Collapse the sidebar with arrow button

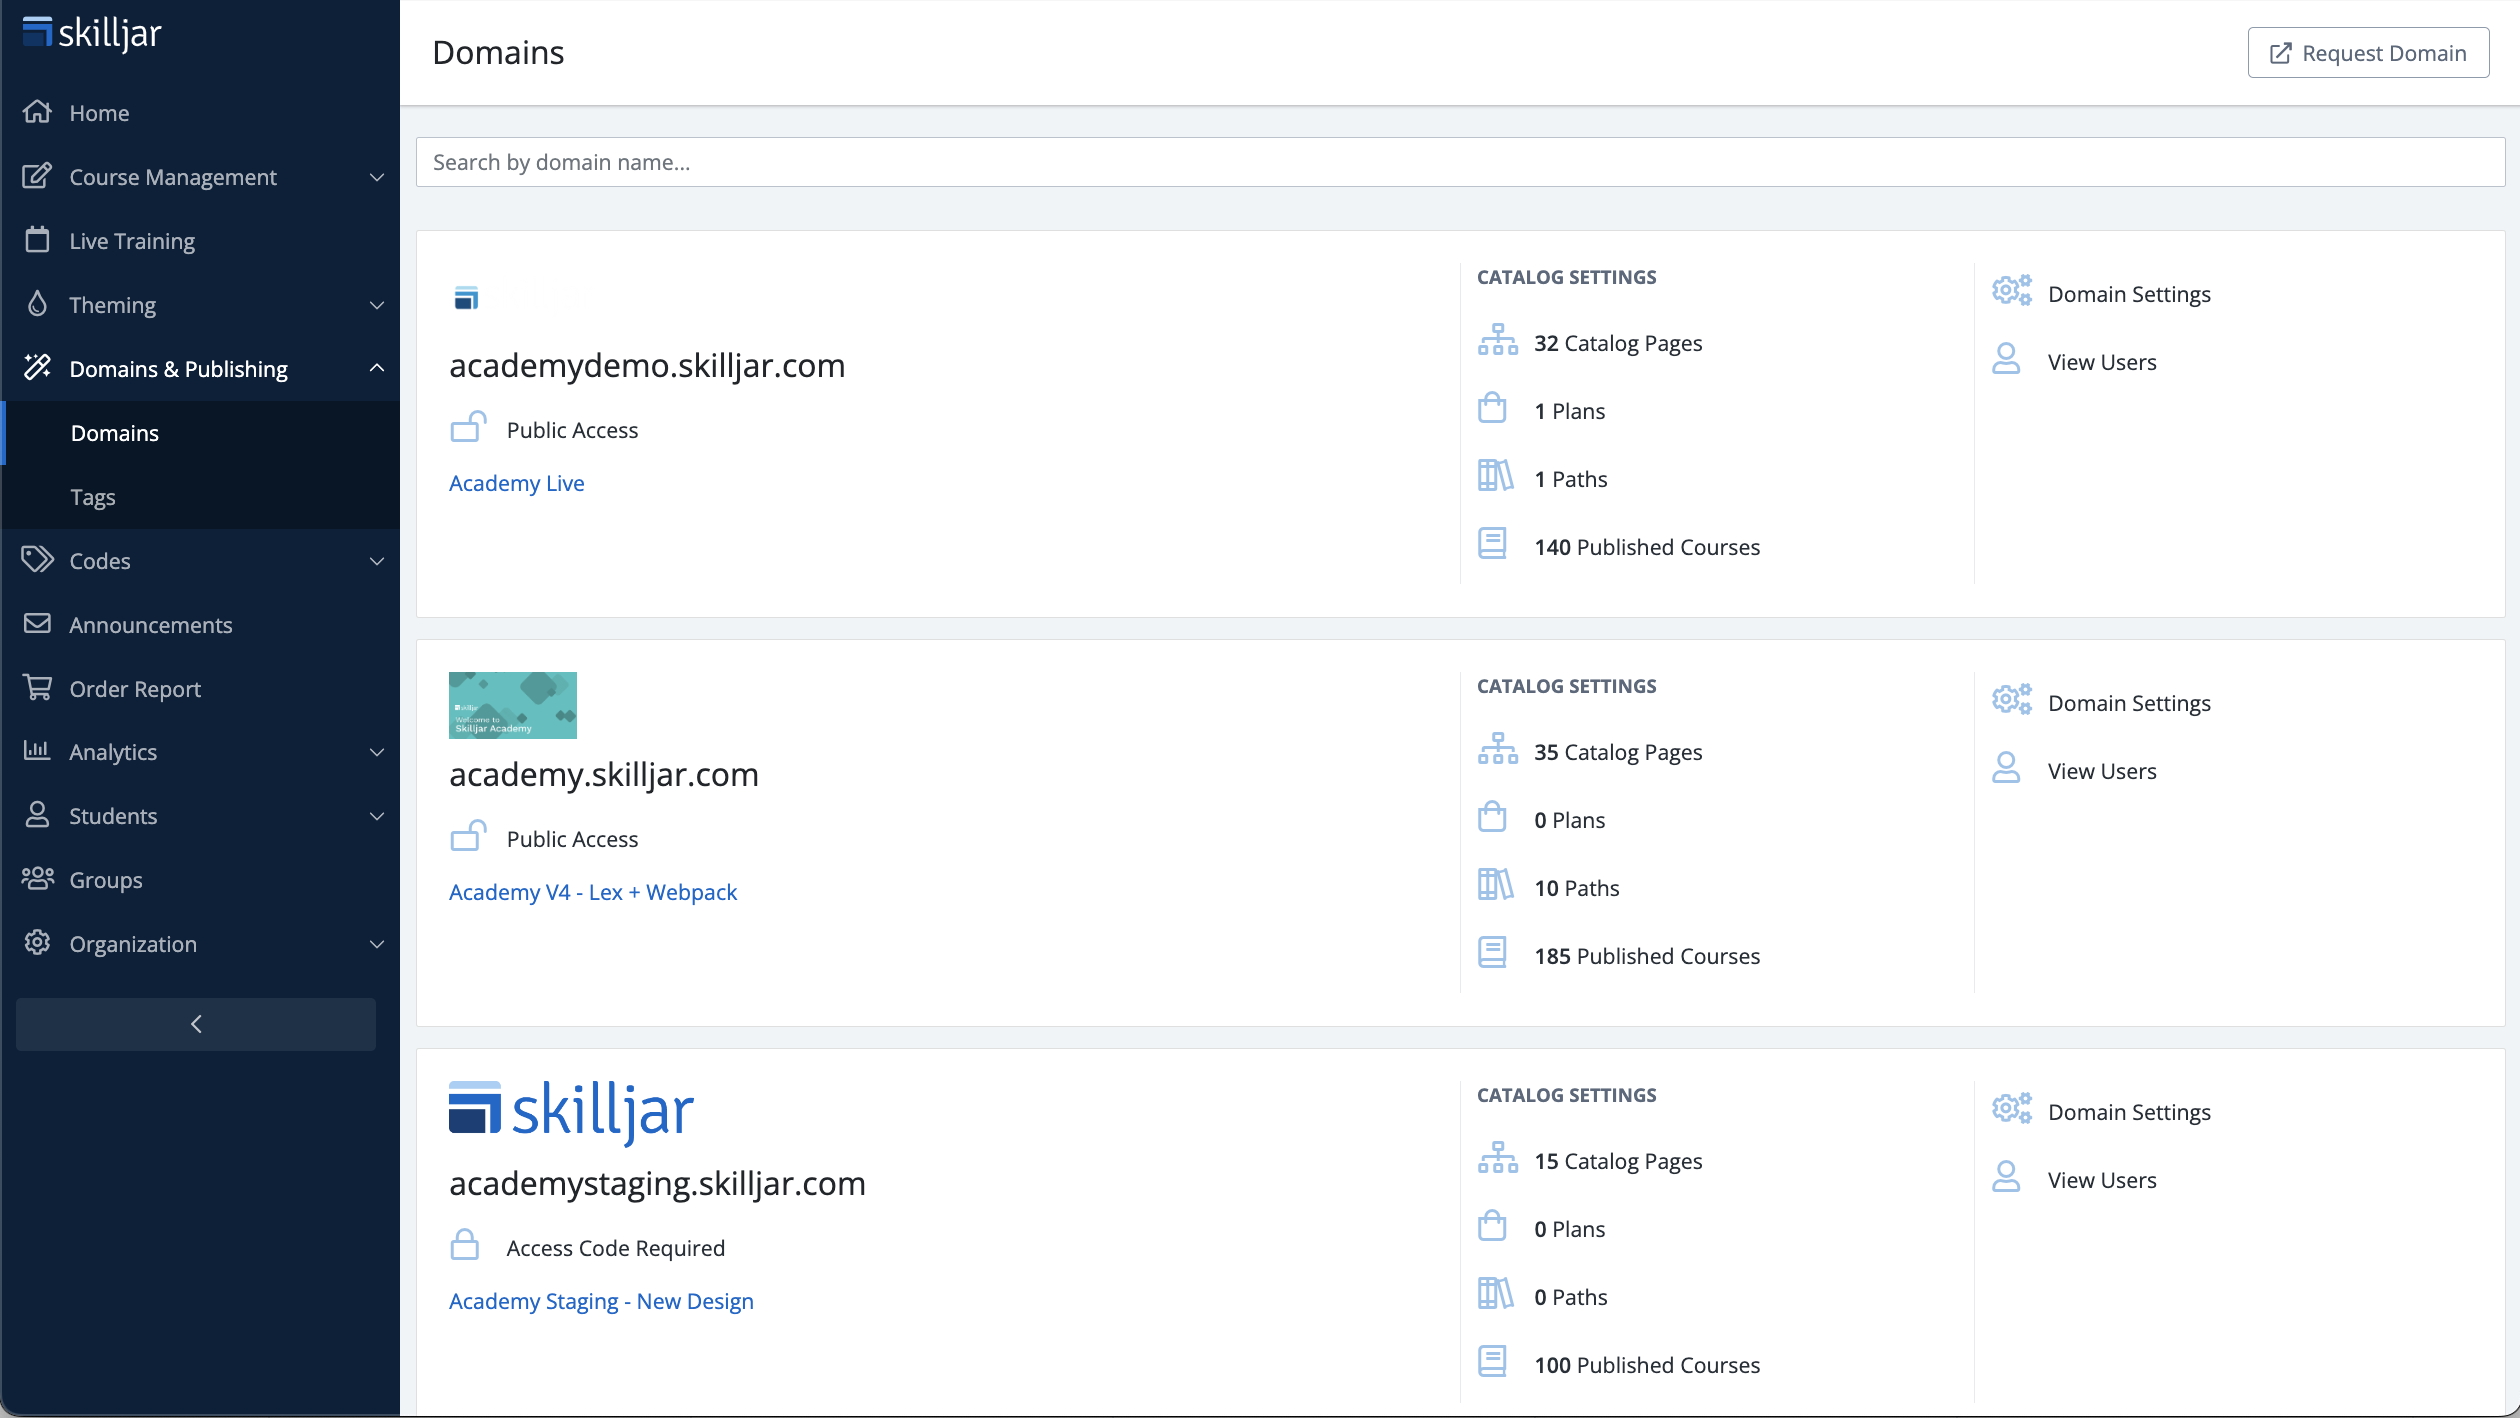click(x=196, y=1024)
